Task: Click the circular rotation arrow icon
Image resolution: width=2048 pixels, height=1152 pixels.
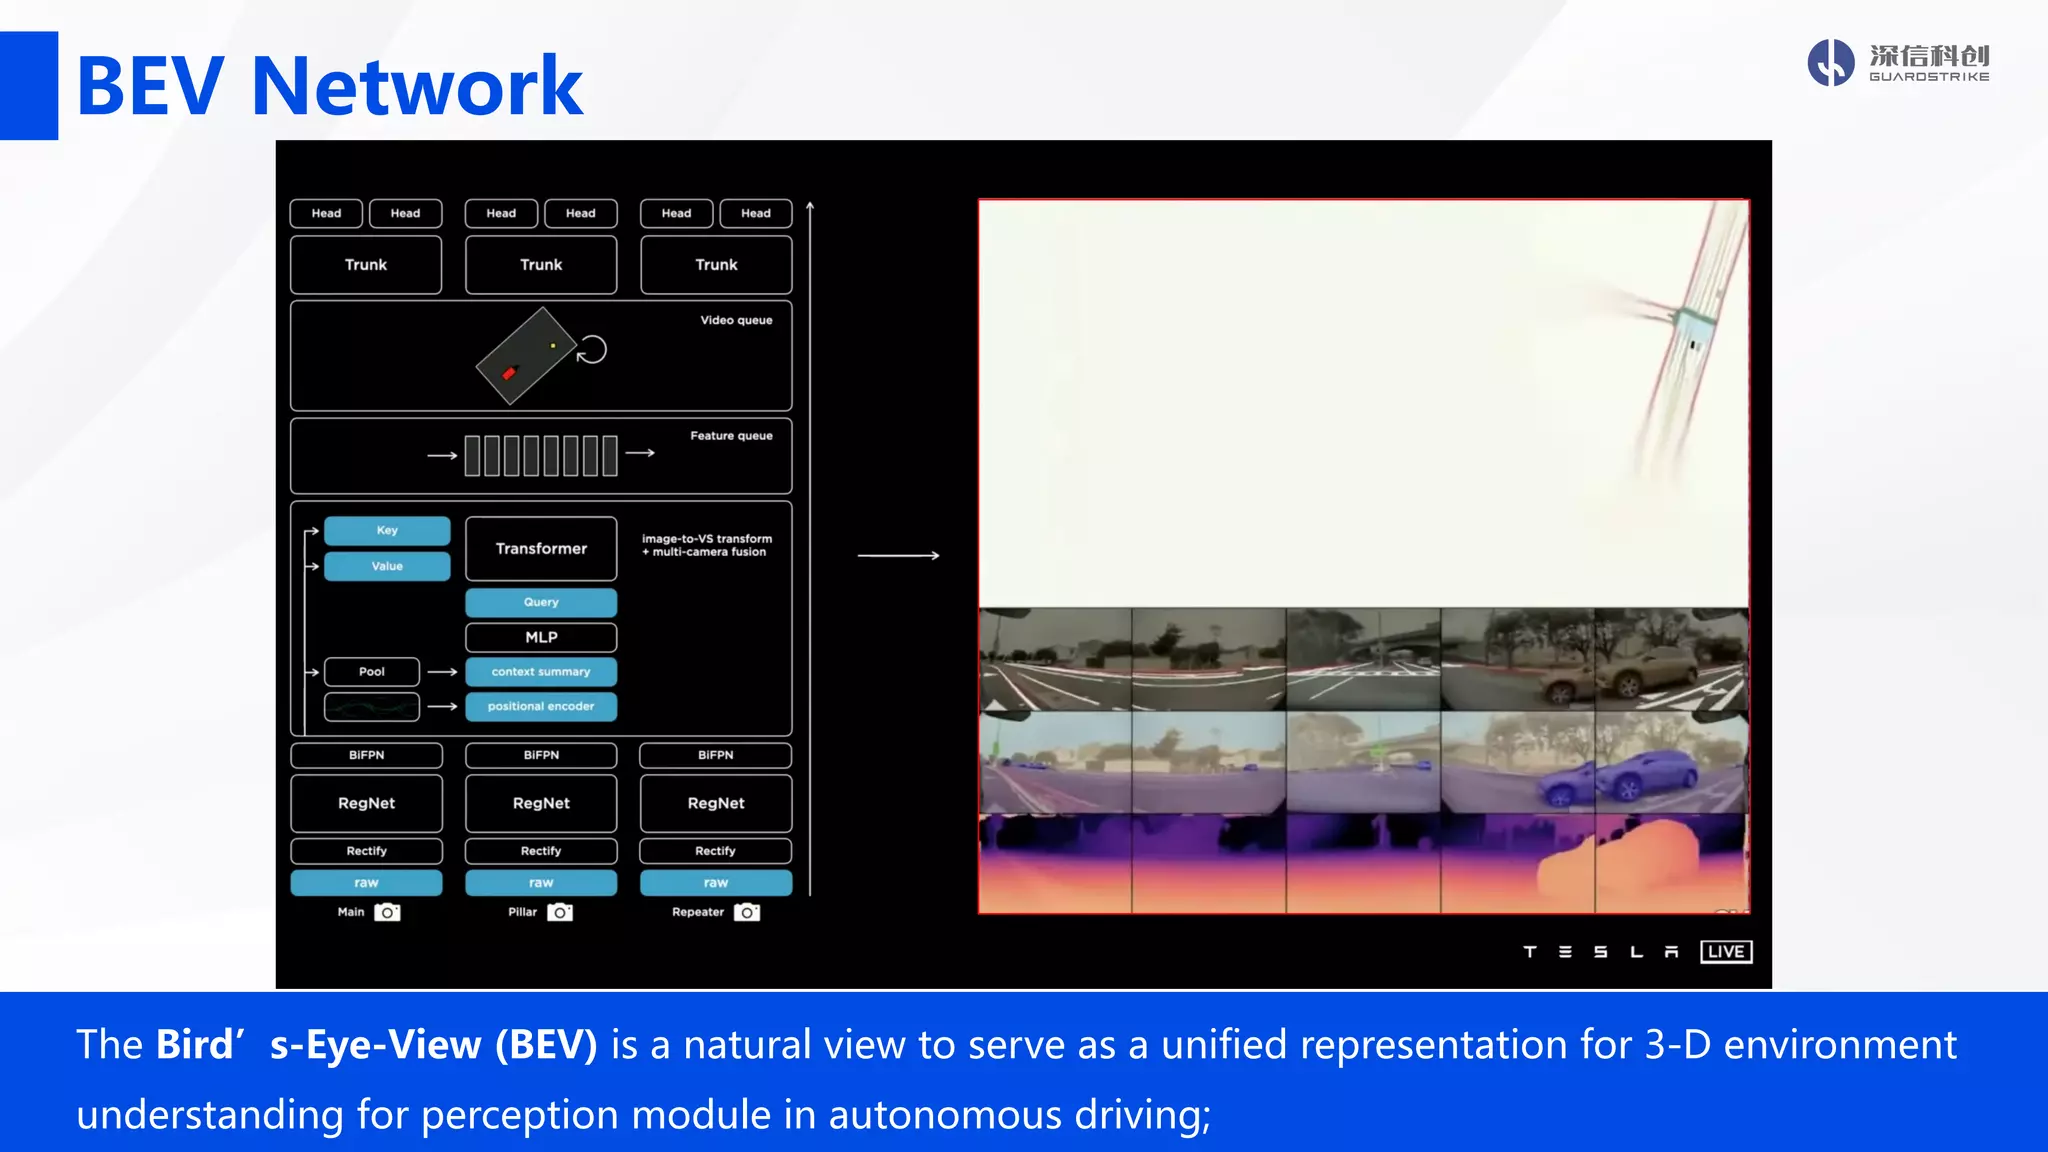Action: point(592,350)
